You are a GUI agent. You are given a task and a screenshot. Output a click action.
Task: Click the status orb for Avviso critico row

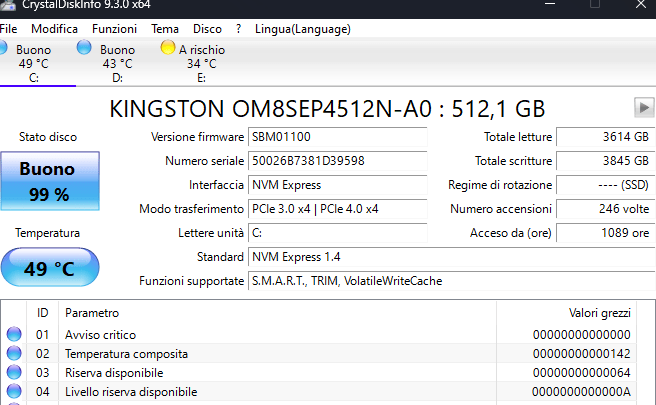click(14, 335)
